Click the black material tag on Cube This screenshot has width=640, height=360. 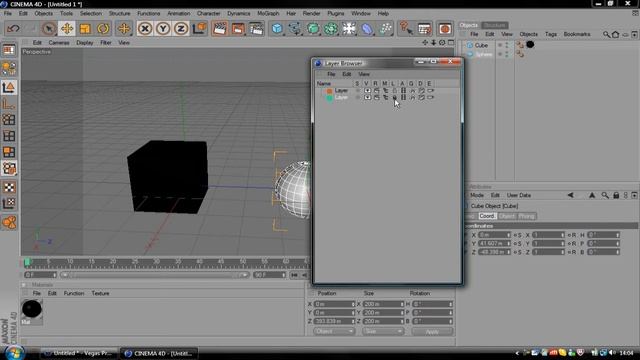530,44
